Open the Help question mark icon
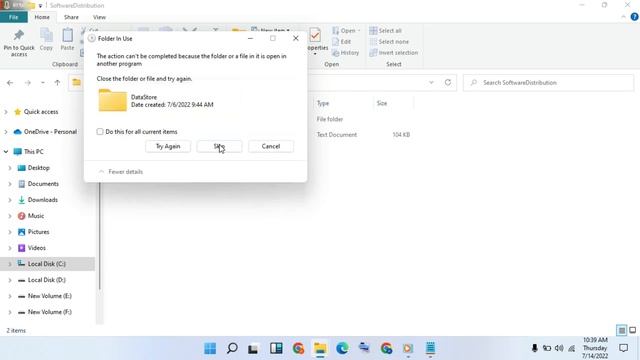This screenshot has height=360, width=640. pyautogui.click(x=634, y=17)
